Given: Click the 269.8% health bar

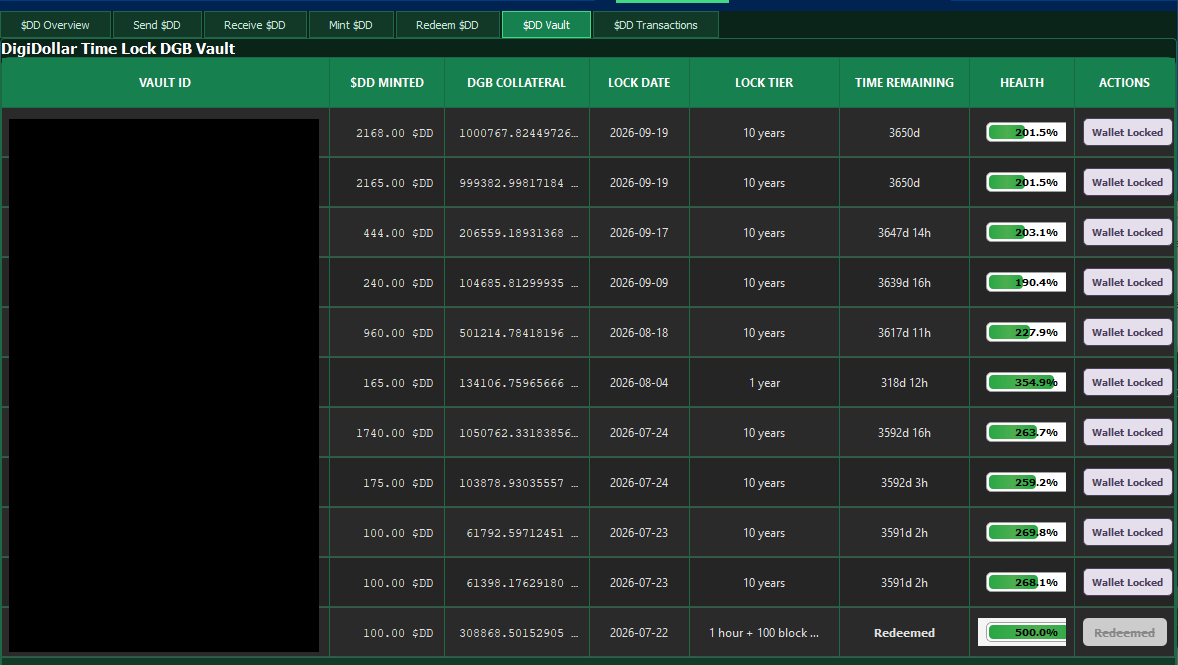Looking at the screenshot, I should click(1026, 532).
